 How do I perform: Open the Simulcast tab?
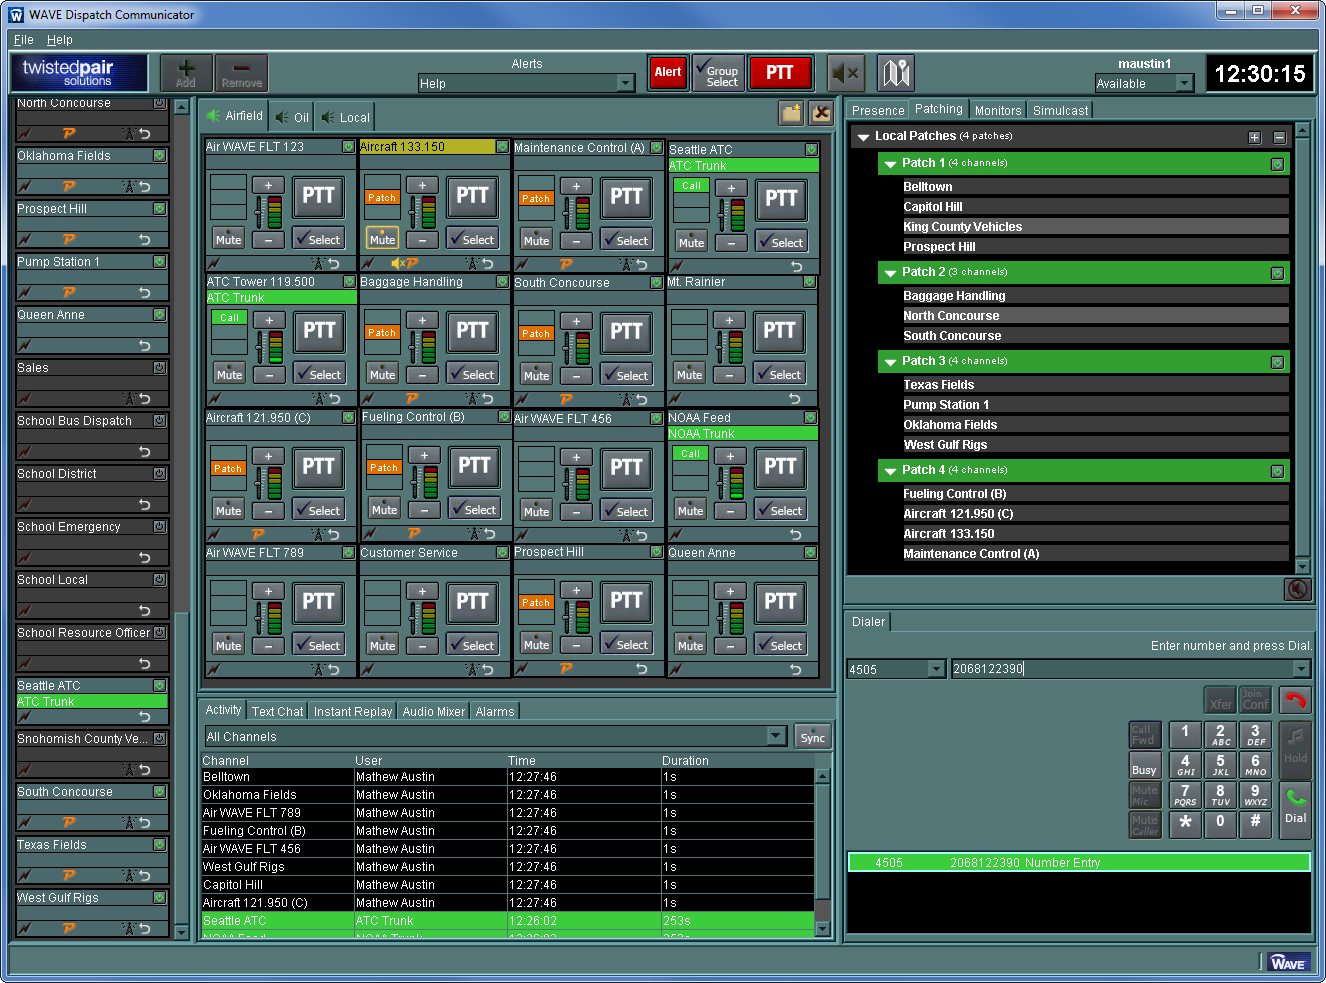pyautogui.click(x=1060, y=110)
